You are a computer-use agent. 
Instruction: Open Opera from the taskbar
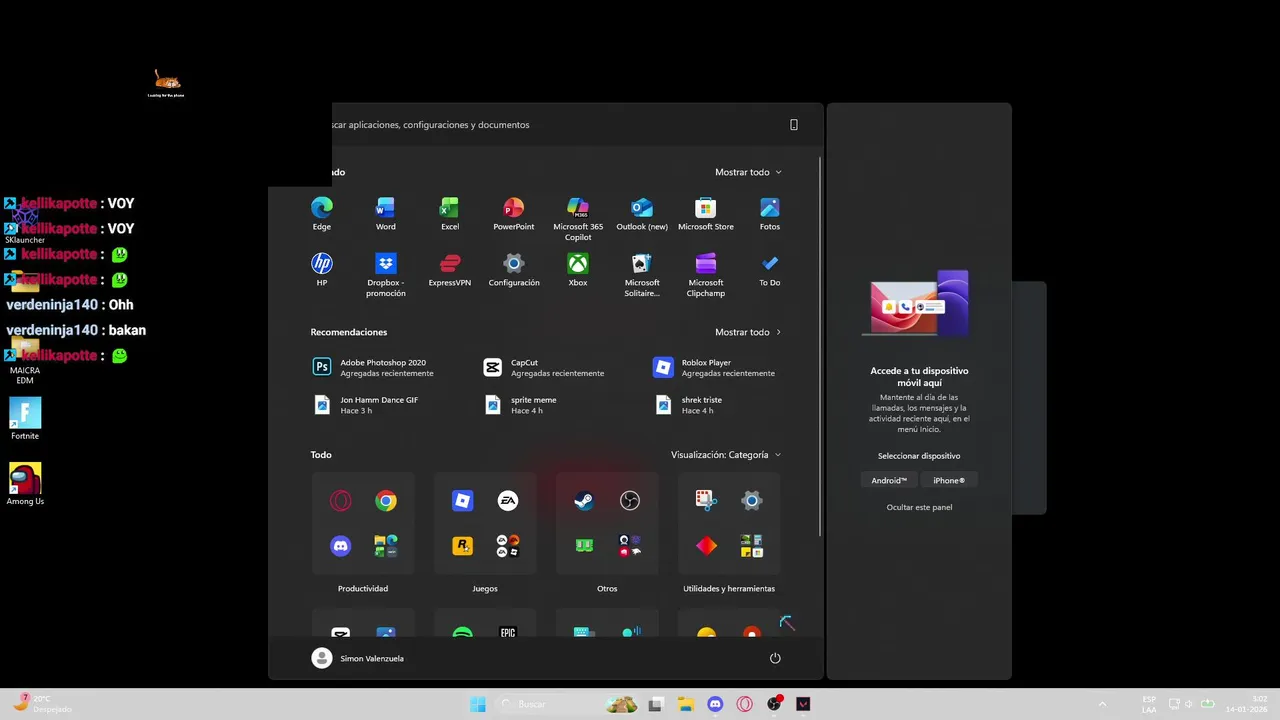pyautogui.click(x=744, y=704)
